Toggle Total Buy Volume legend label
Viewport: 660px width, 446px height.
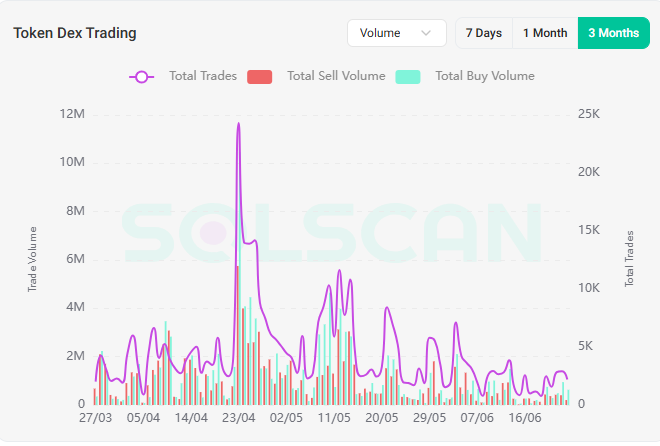(484, 76)
